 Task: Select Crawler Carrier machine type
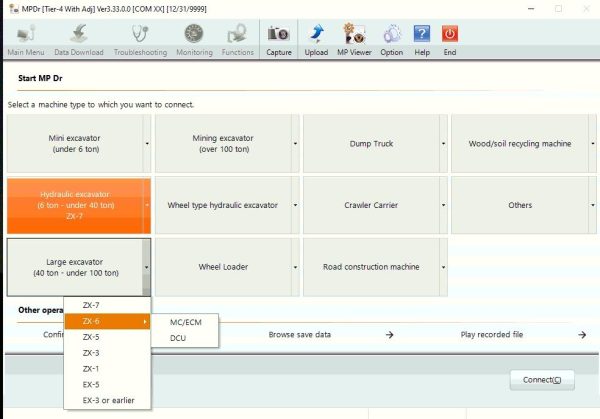click(371, 205)
